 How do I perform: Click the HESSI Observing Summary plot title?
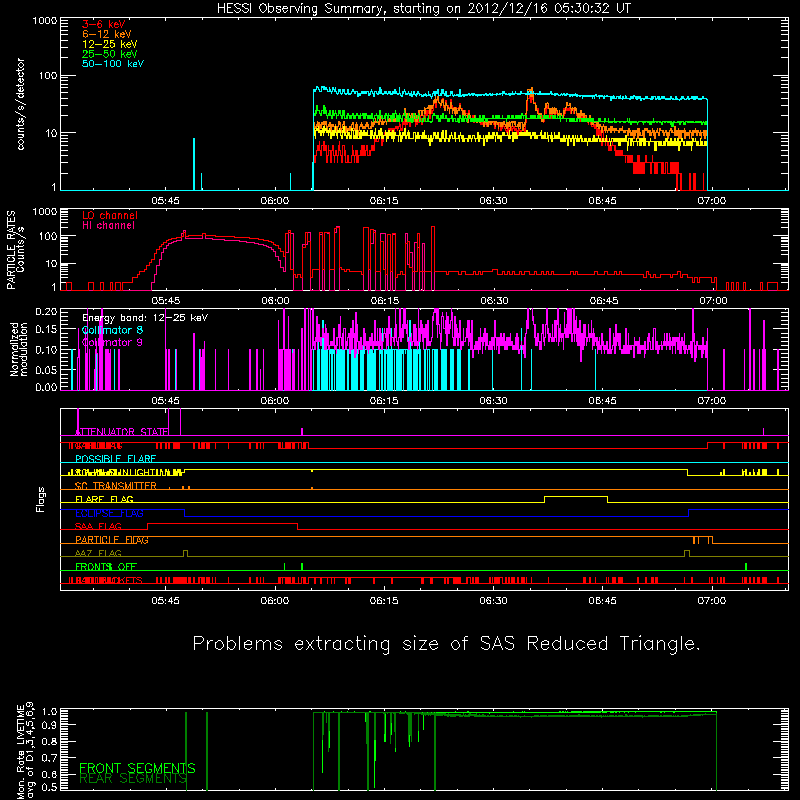424,8
